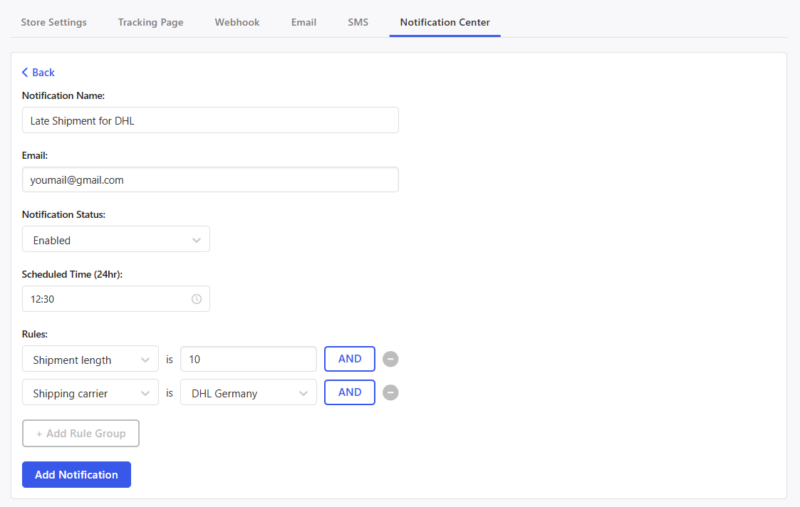Click AND button on Shipping carrier rule

[x=349, y=392]
